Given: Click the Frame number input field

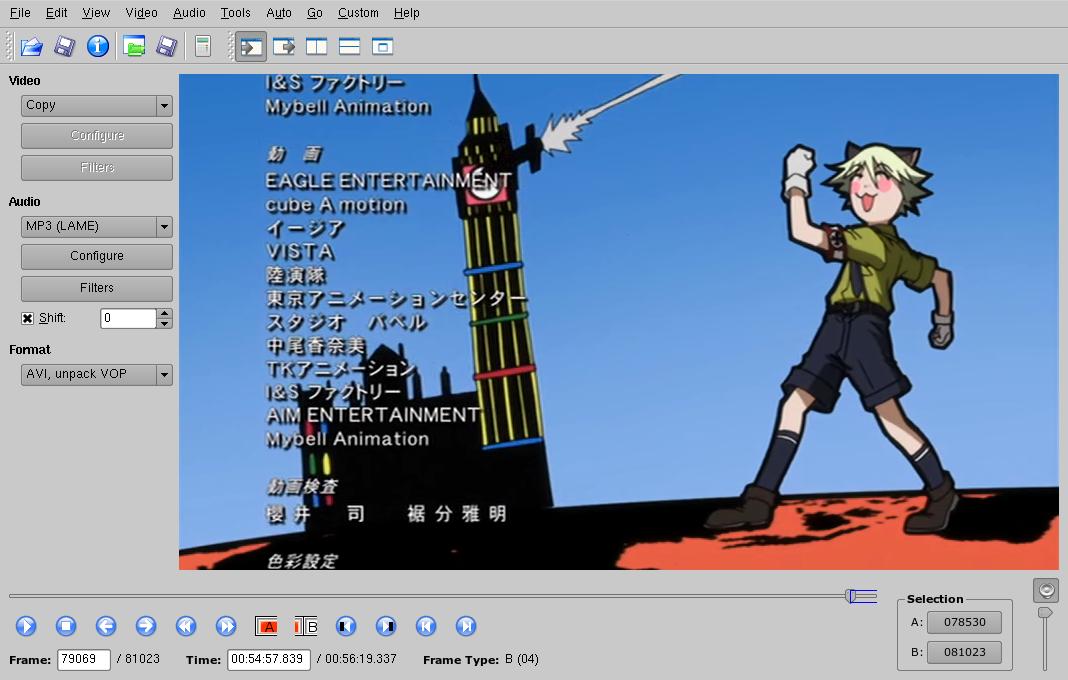Looking at the screenshot, I should 84,660.
